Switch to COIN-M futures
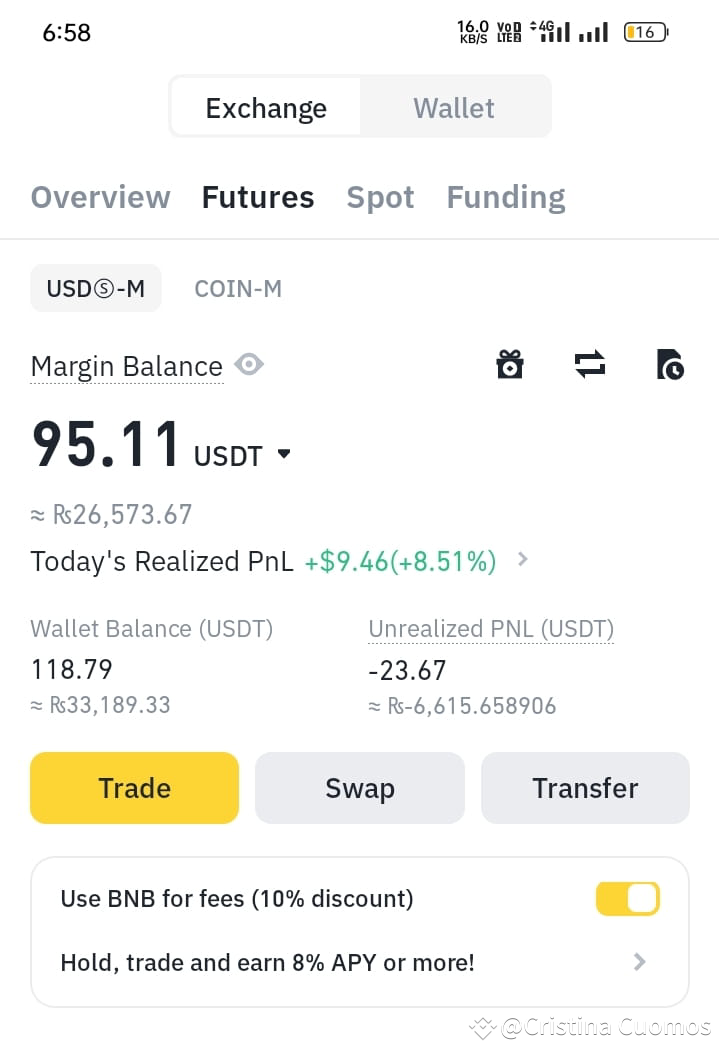 (x=238, y=288)
